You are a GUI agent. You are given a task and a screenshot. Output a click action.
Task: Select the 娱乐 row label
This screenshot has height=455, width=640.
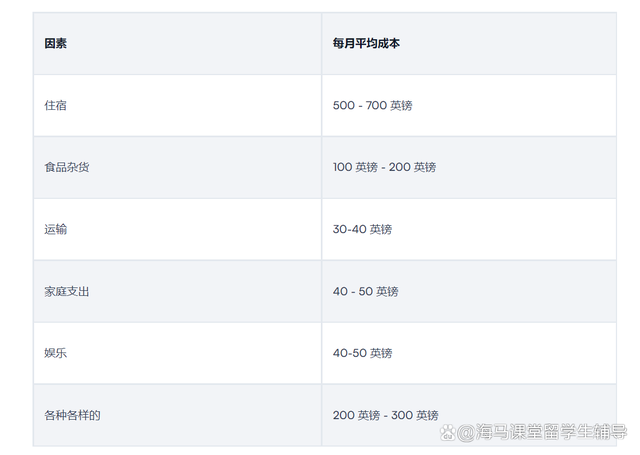(x=56, y=353)
